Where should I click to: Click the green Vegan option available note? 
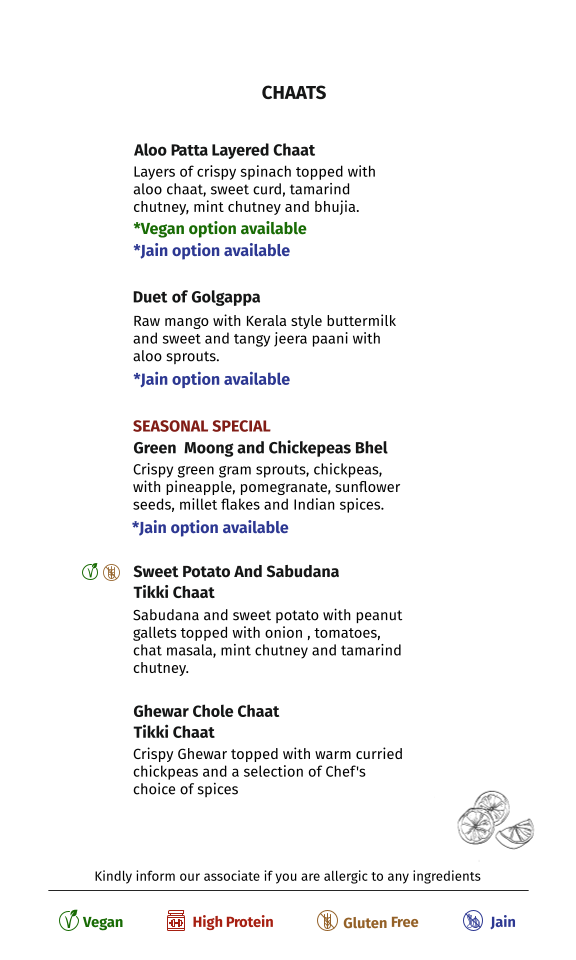[x=220, y=228]
